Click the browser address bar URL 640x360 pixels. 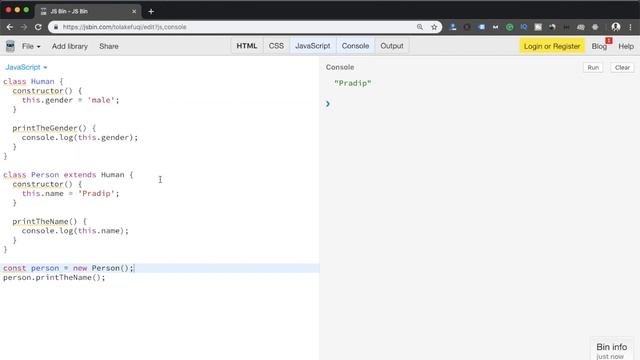click(x=124, y=27)
